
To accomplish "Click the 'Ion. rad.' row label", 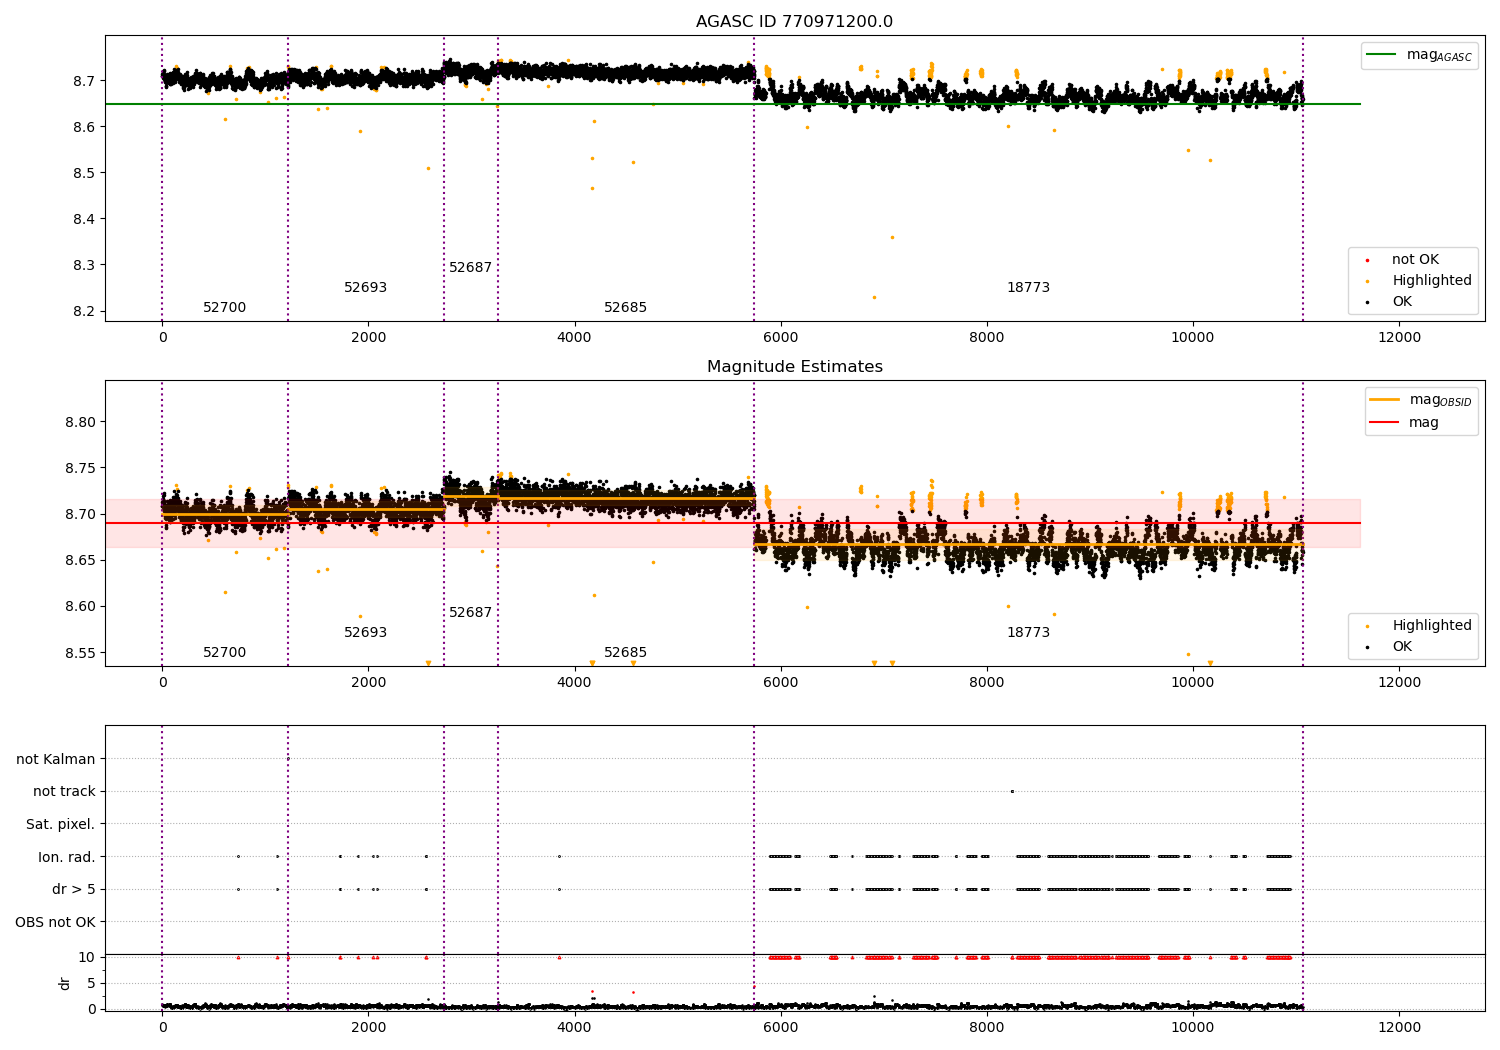I will click(x=67, y=857).
